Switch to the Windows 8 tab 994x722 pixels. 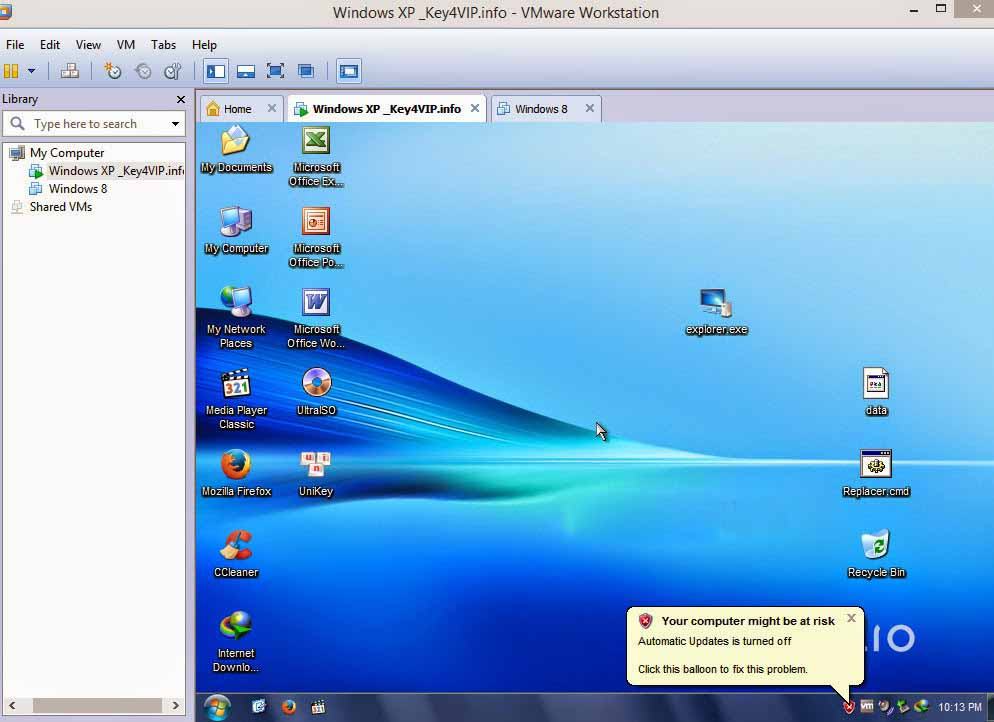tap(540, 109)
